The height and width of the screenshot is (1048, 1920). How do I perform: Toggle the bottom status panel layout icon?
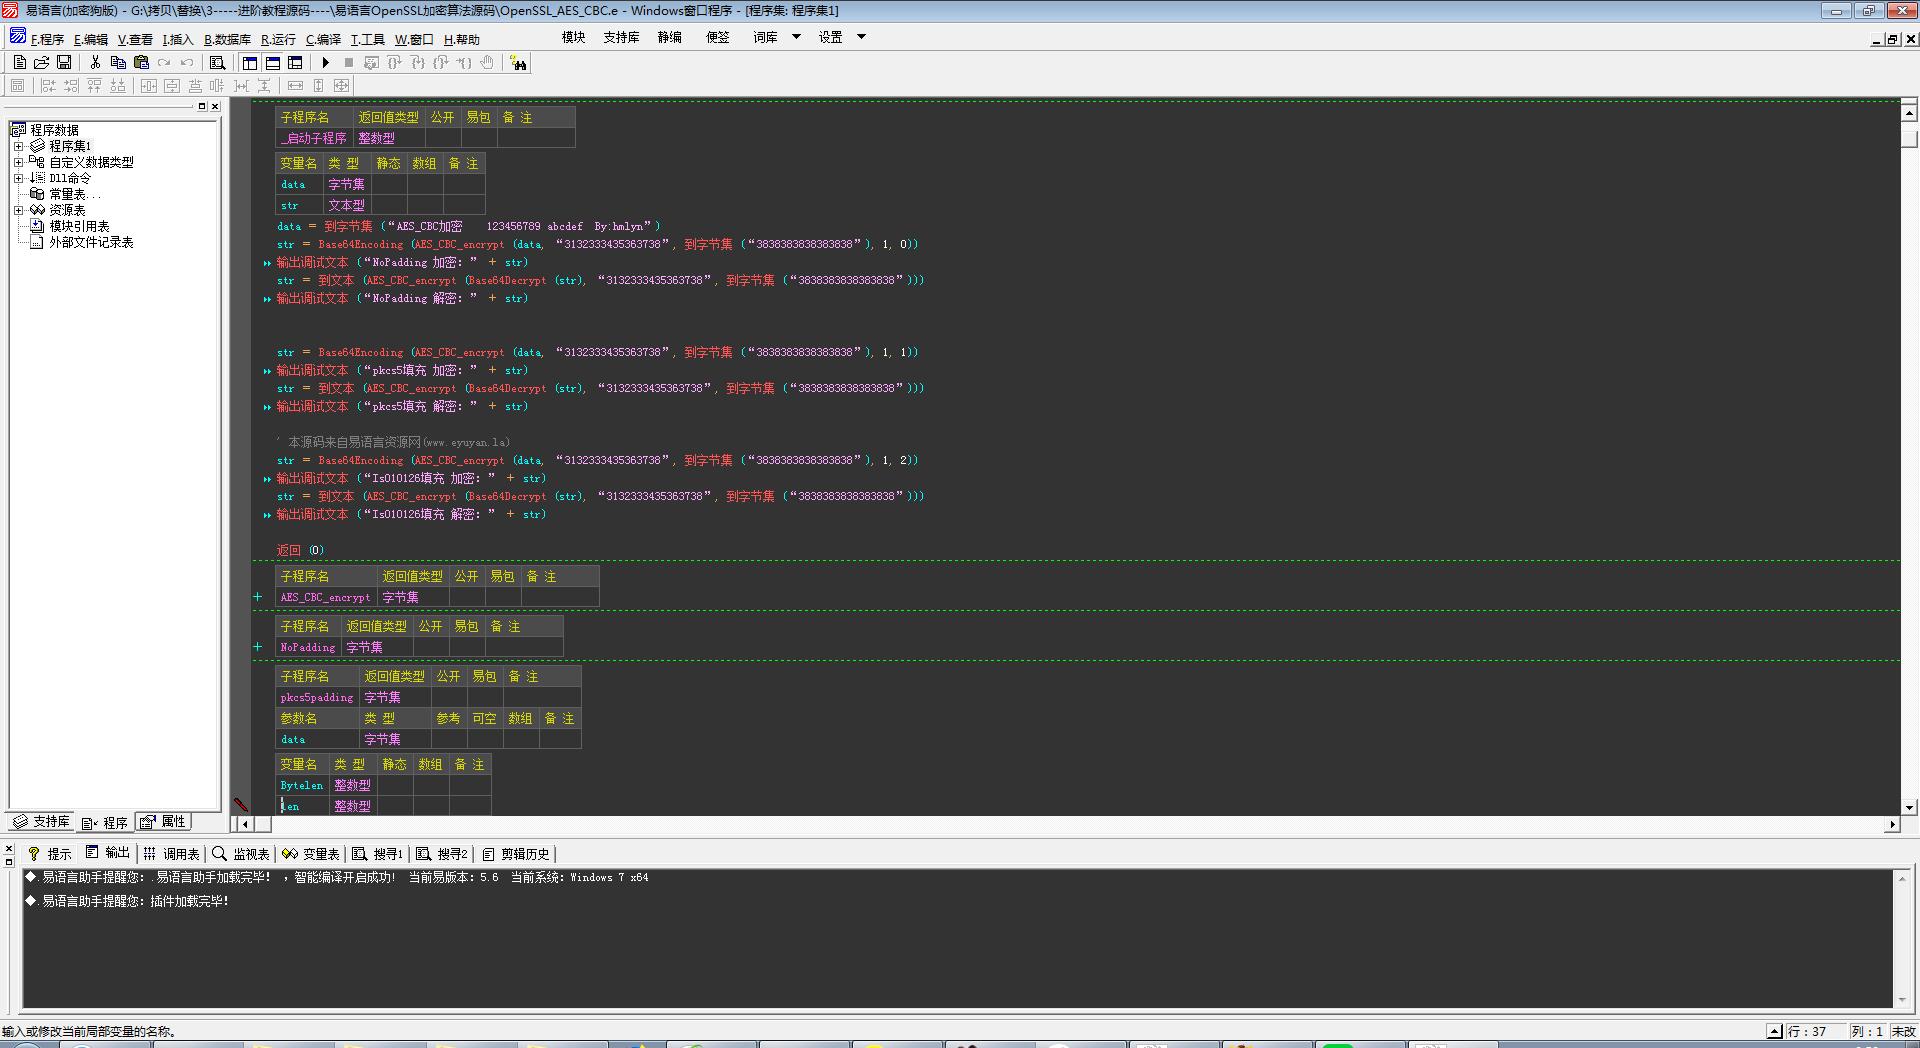[x=272, y=62]
